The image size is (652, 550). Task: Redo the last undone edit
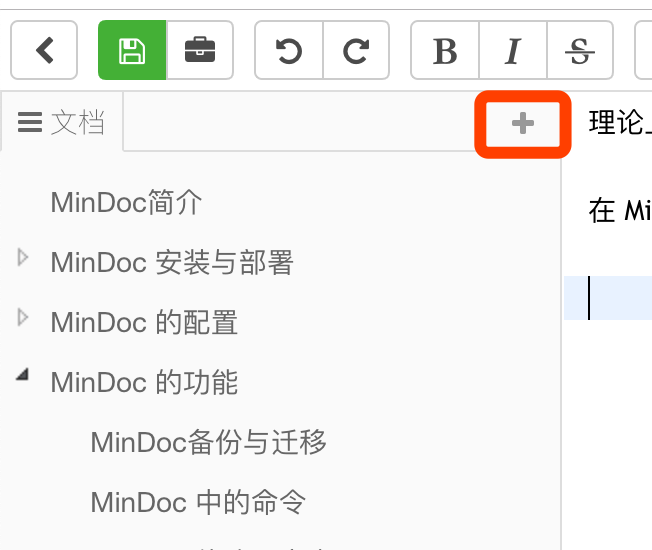click(x=356, y=50)
